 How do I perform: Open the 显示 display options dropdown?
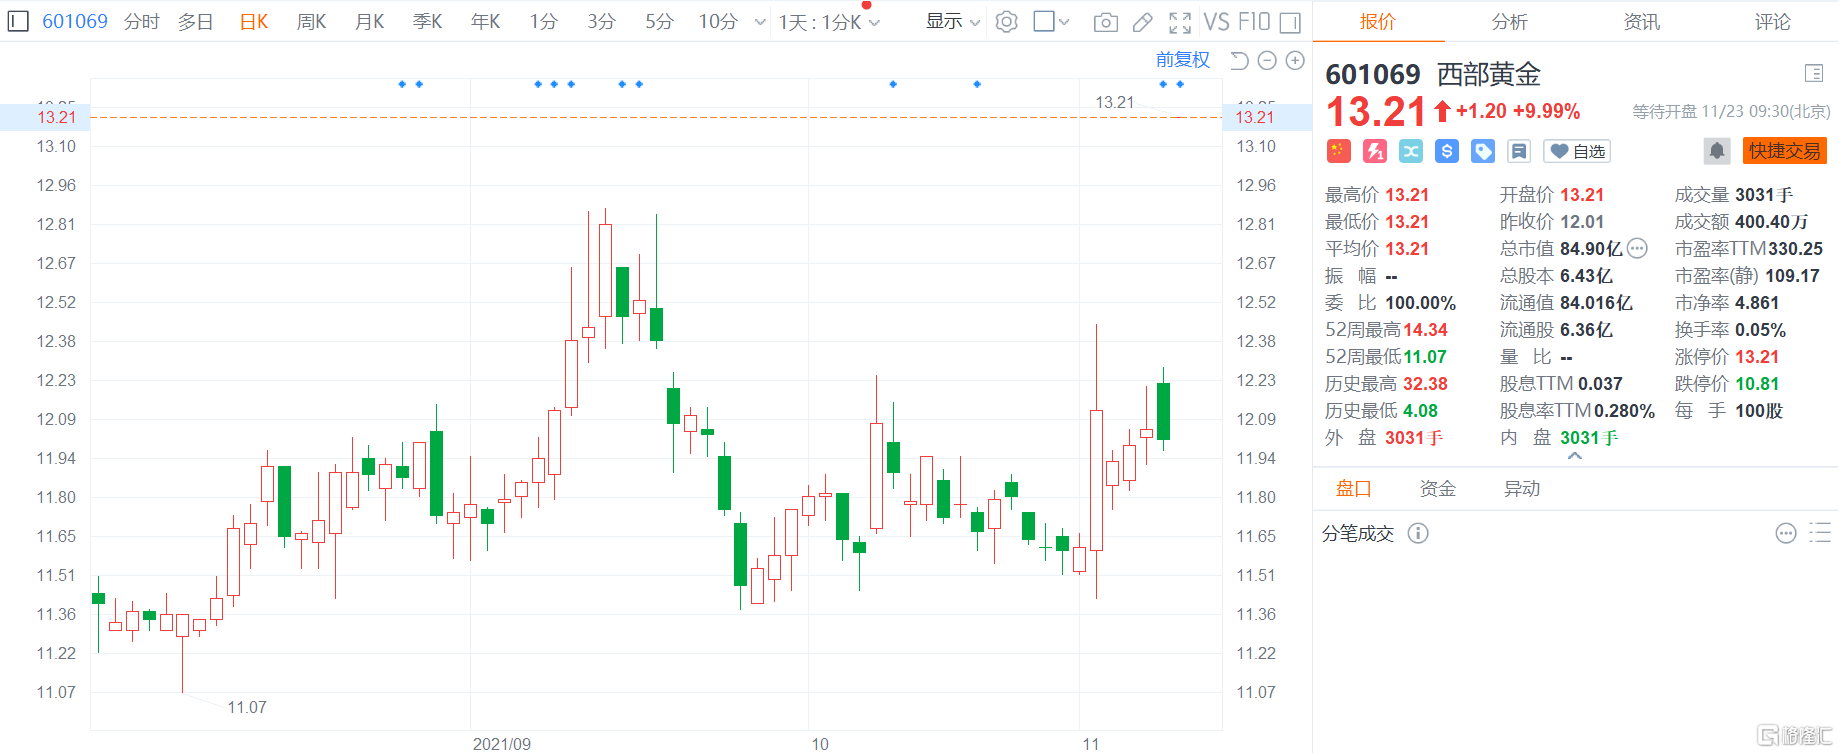[x=953, y=21]
